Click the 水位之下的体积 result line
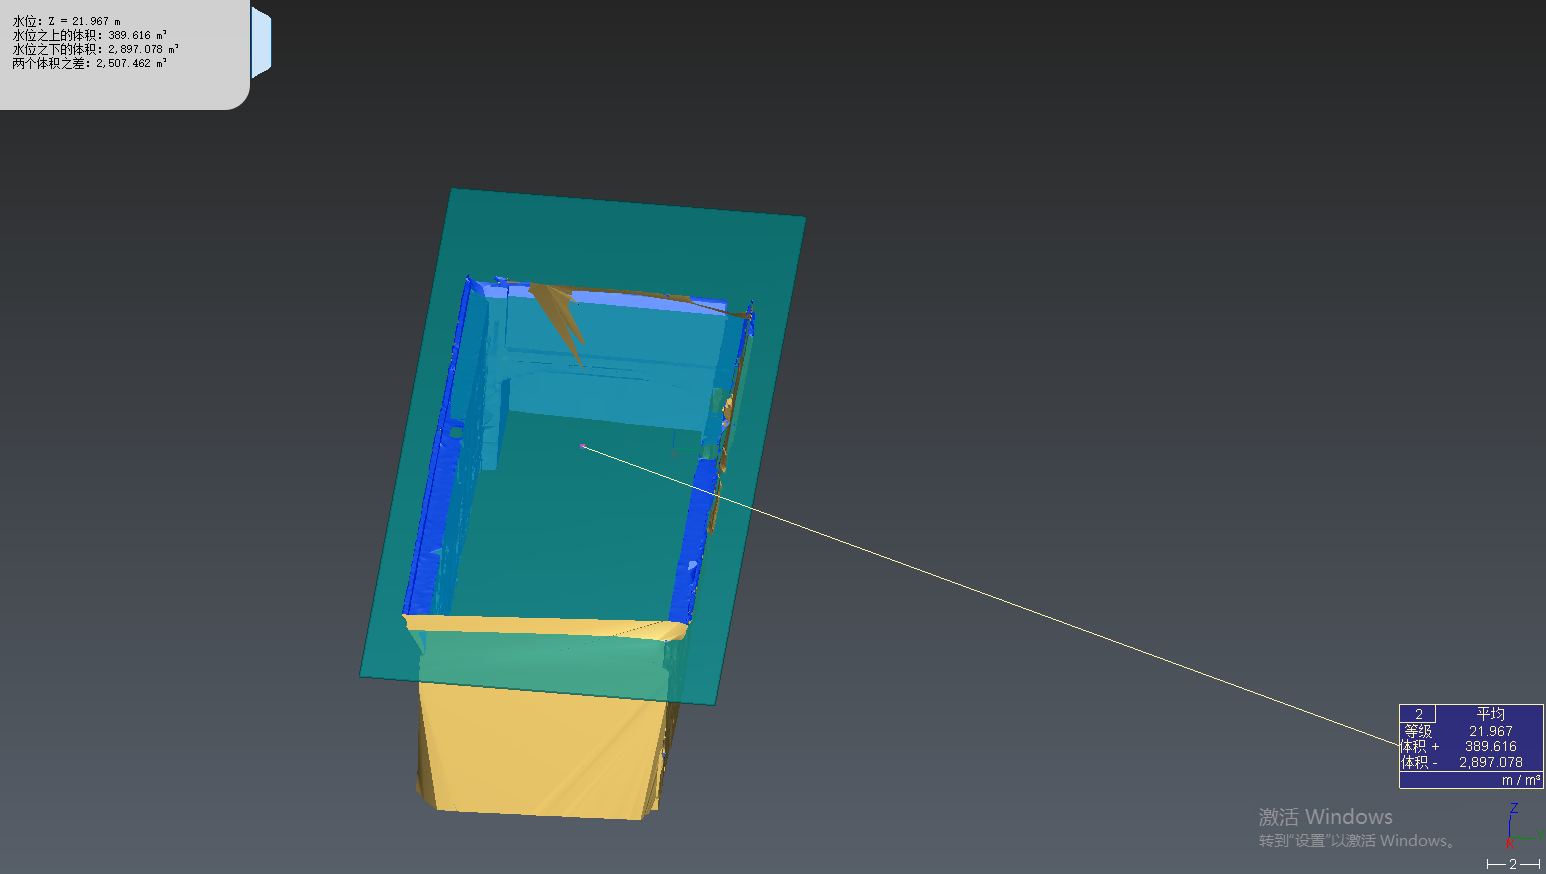Image resolution: width=1546 pixels, height=874 pixels. tap(95, 49)
